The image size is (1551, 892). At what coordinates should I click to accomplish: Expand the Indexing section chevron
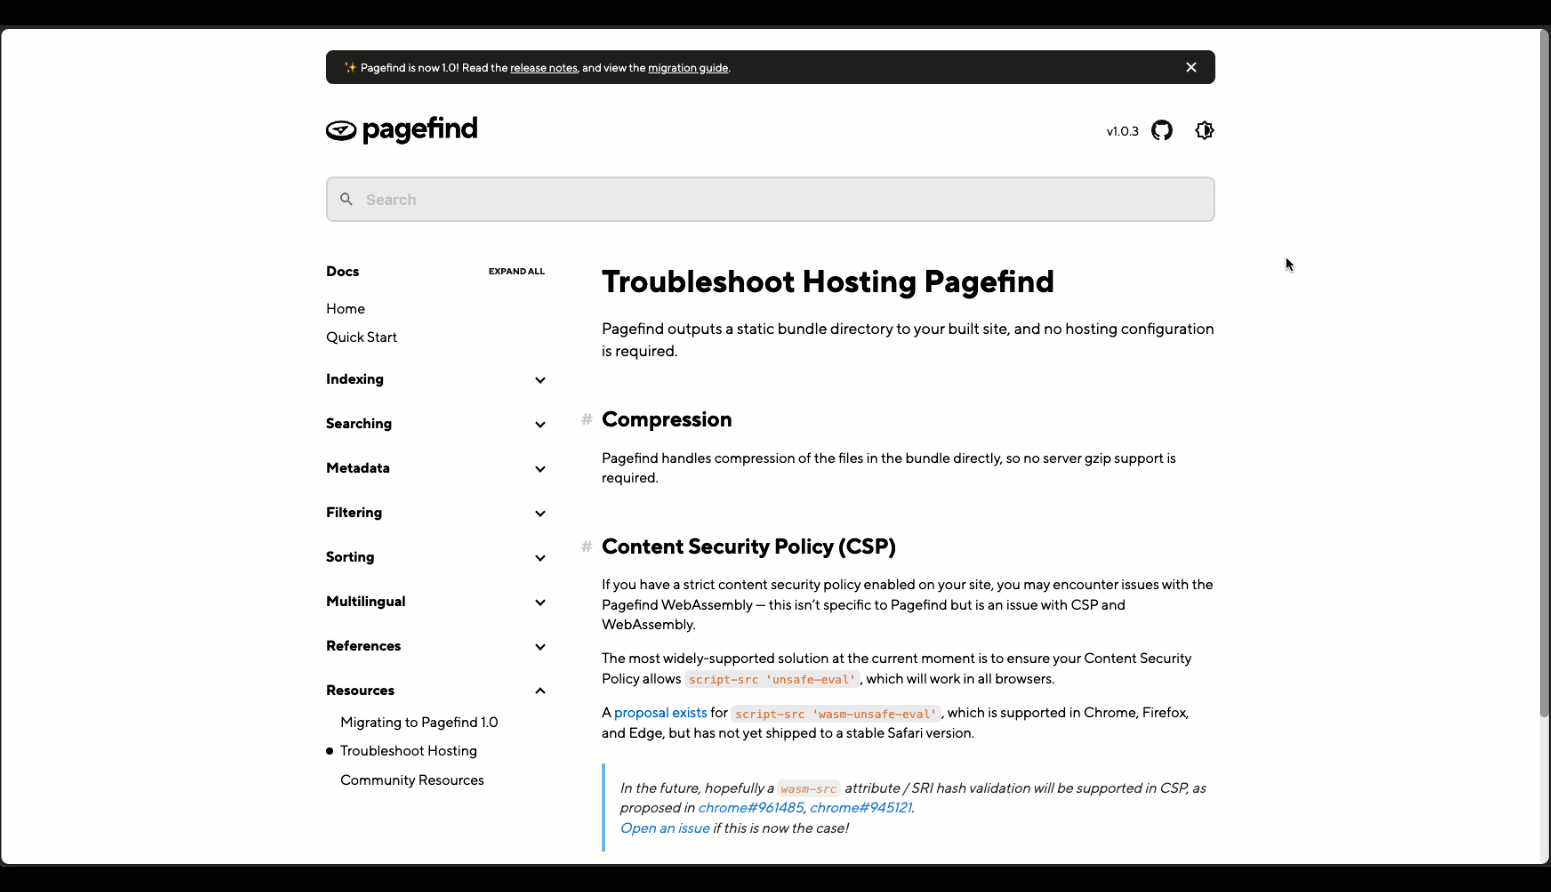tap(540, 380)
